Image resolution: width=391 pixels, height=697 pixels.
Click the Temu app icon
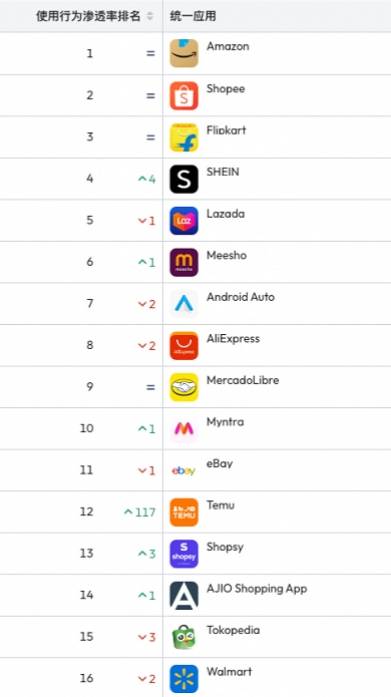(x=184, y=512)
